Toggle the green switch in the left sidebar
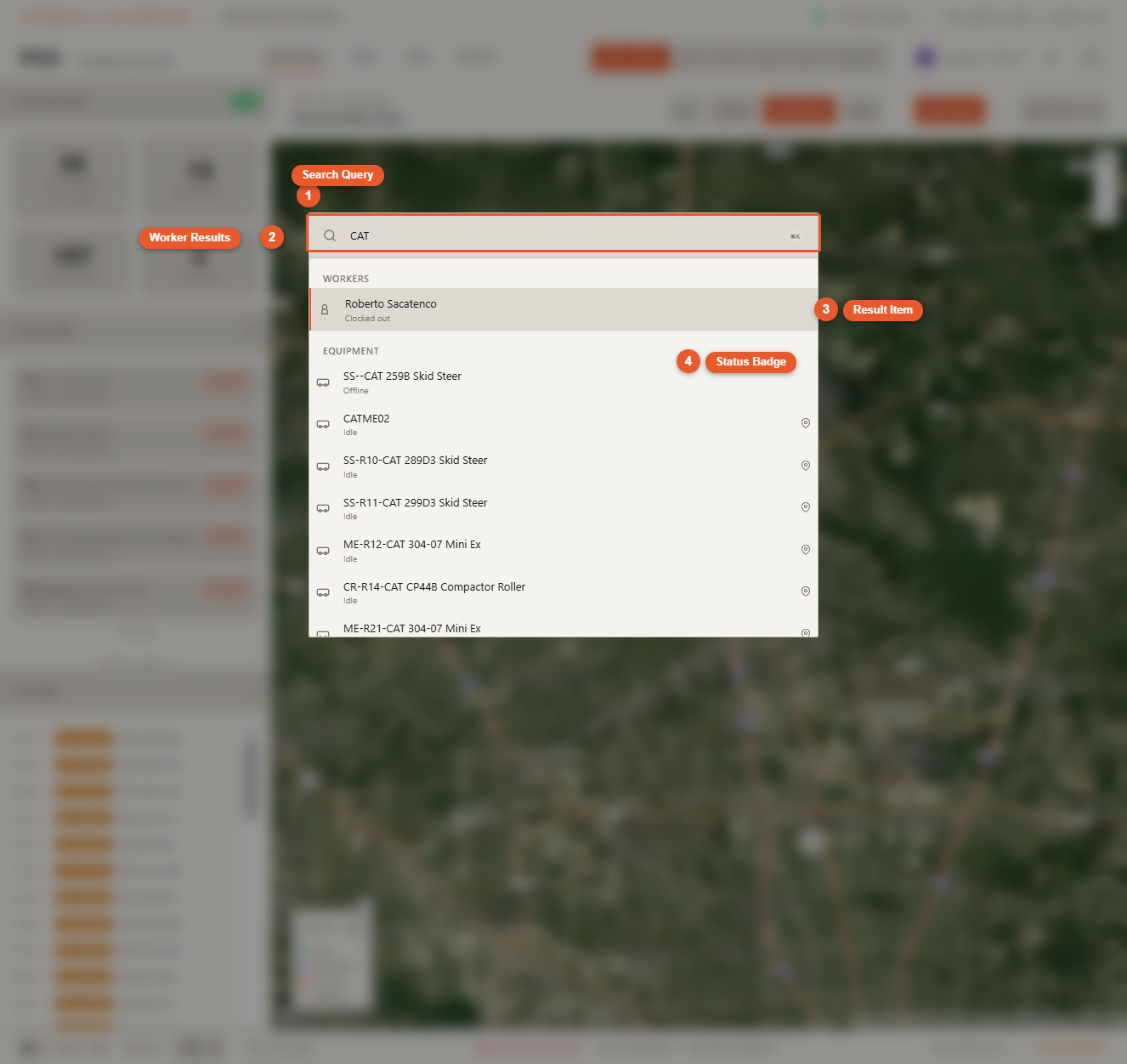 pos(245,101)
